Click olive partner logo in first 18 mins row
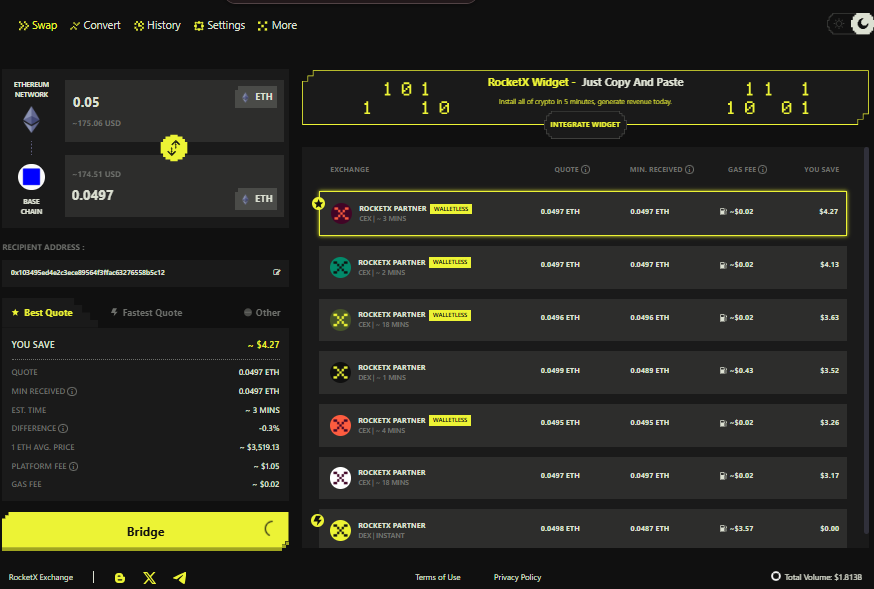The height and width of the screenshot is (589, 874). 340,320
